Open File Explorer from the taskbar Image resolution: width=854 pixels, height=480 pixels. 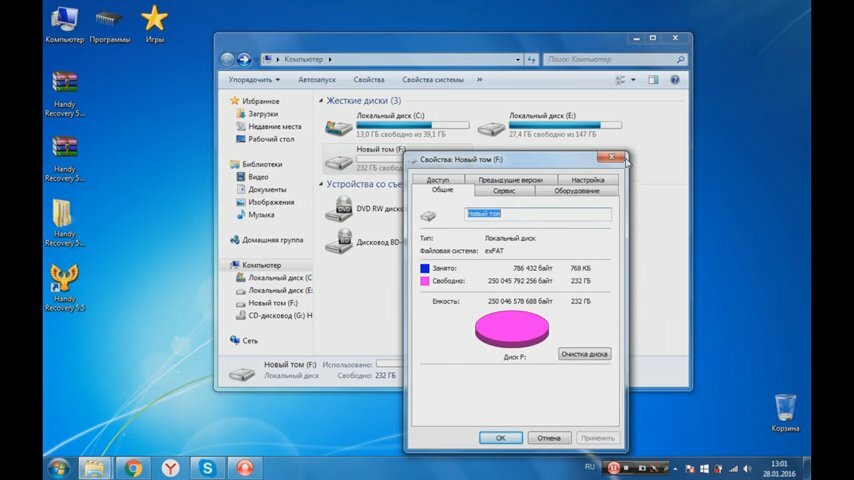[94, 468]
